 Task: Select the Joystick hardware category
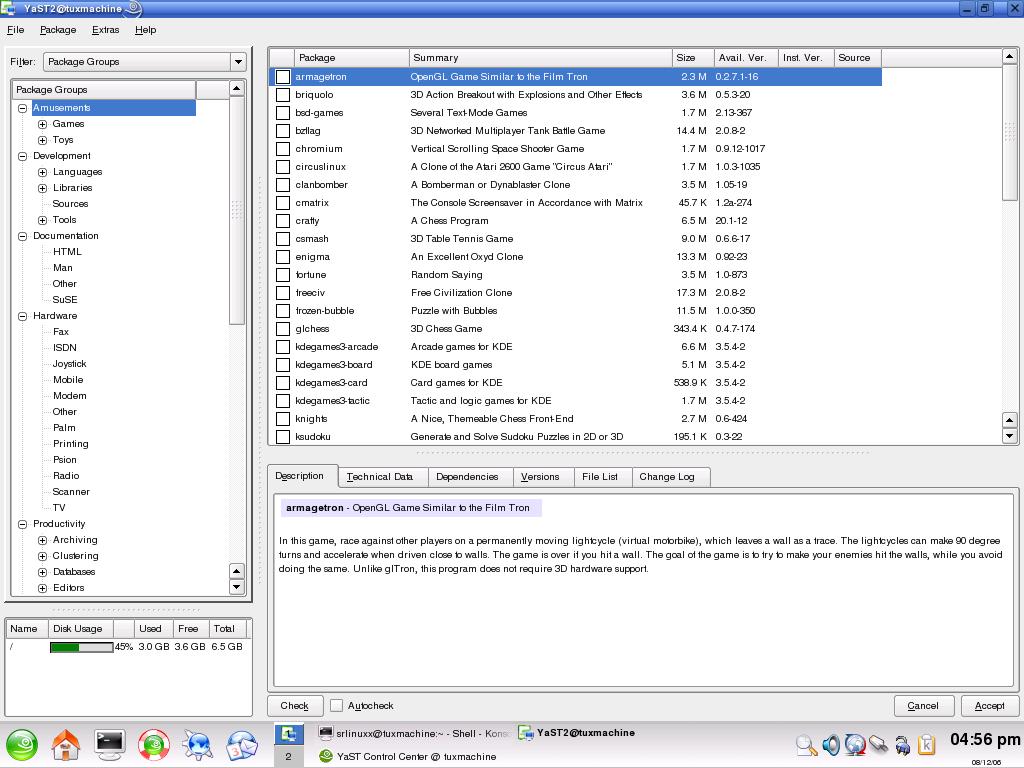coord(69,364)
